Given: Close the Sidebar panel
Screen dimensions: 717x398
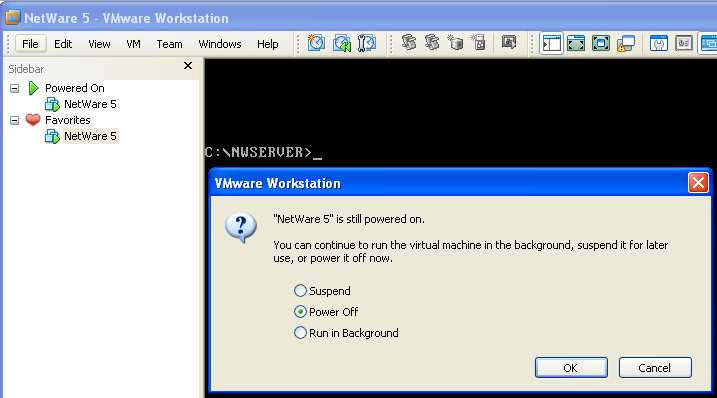Looking at the screenshot, I should click(x=188, y=66).
